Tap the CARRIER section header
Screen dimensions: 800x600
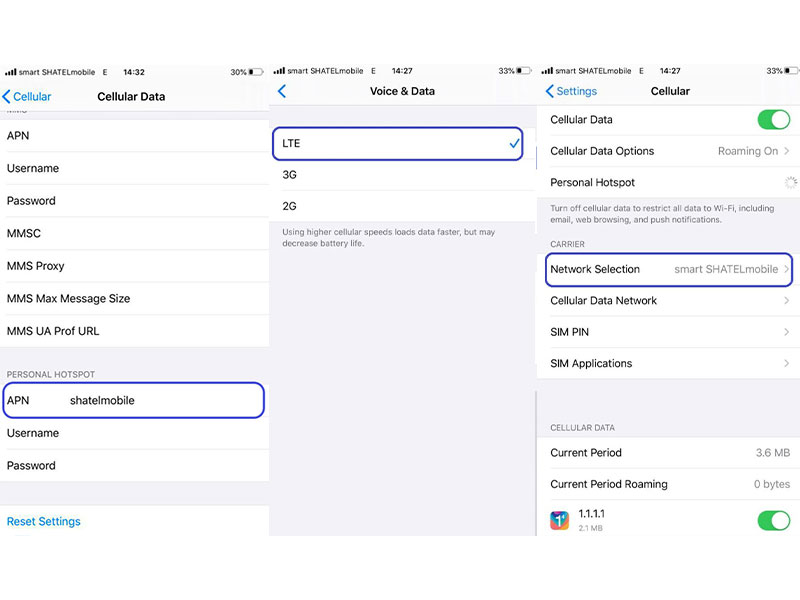click(567, 244)
